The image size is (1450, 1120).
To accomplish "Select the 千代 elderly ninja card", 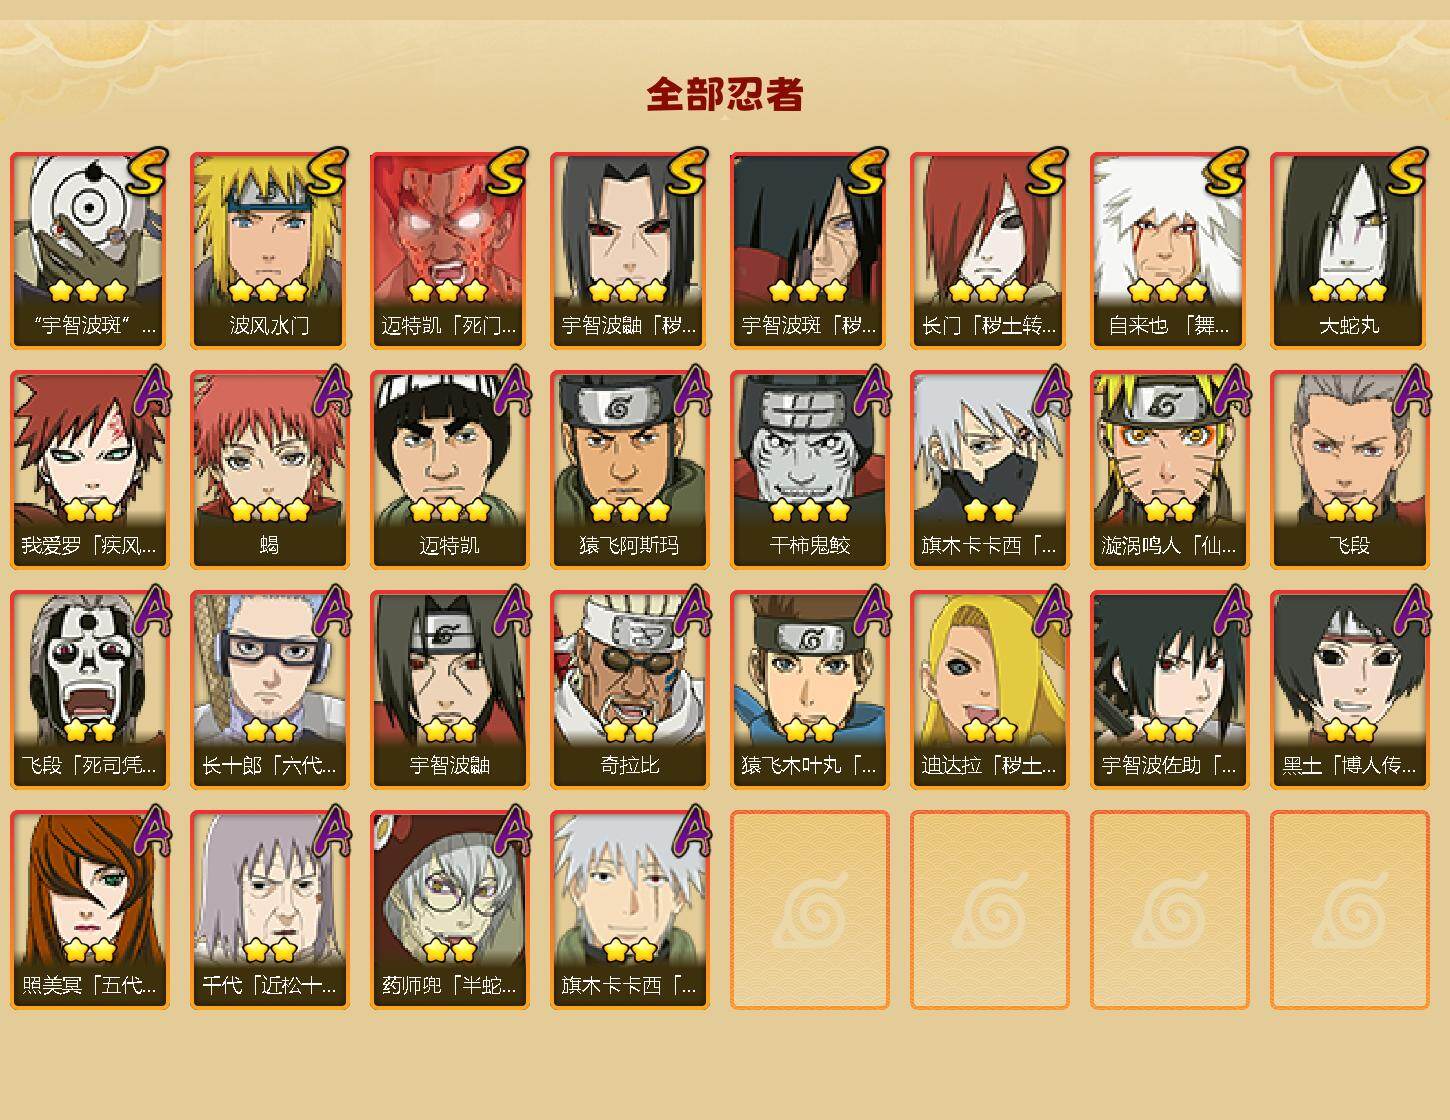I will point(269,910).
